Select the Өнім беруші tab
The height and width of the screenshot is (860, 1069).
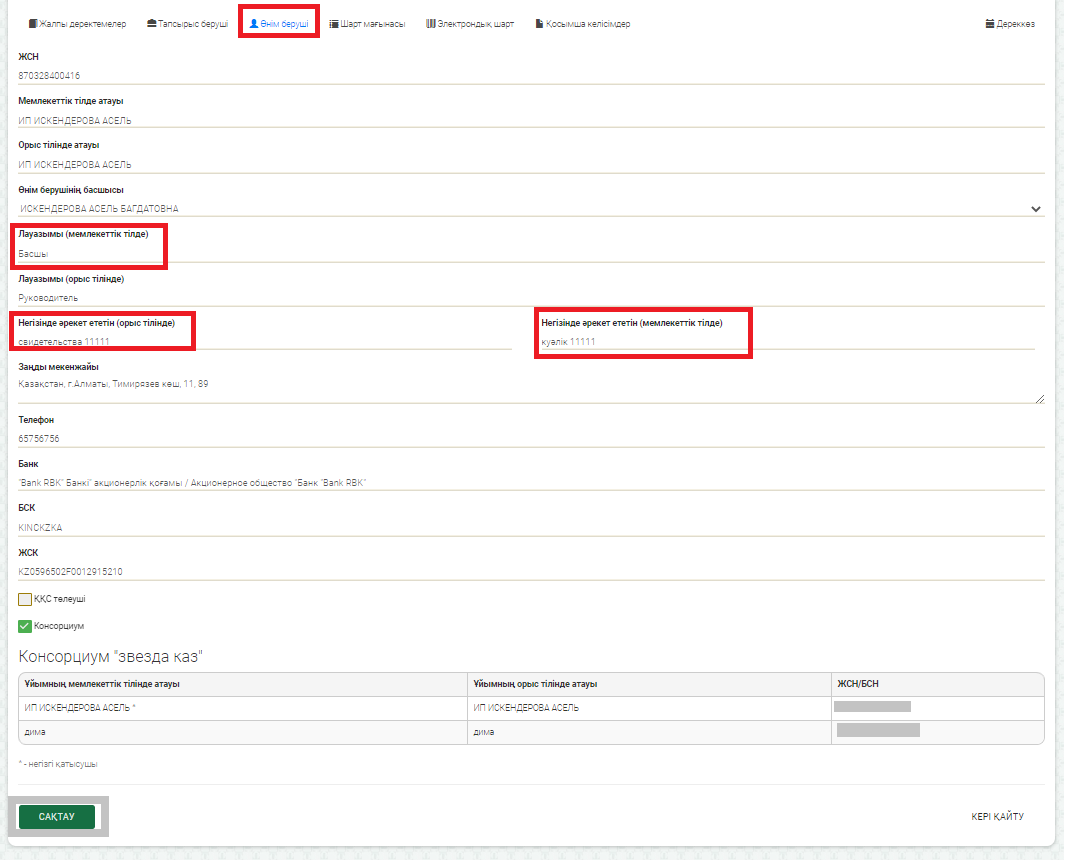(279, 23)
